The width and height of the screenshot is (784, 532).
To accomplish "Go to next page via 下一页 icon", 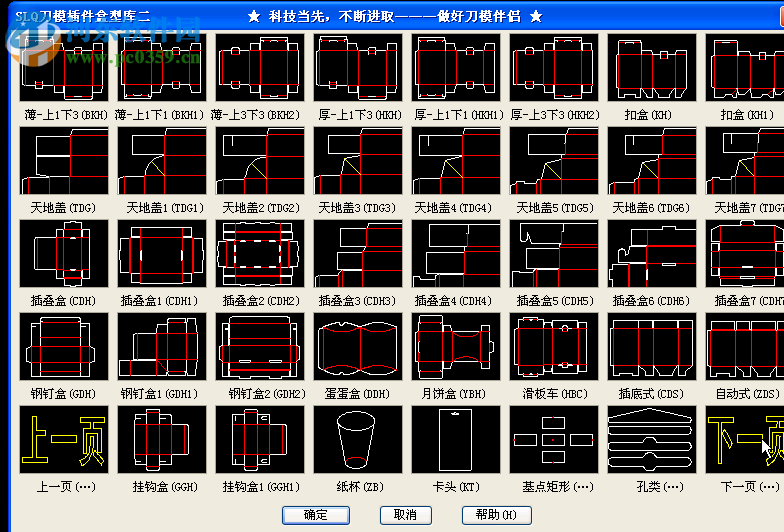I will tap(744, 440).
